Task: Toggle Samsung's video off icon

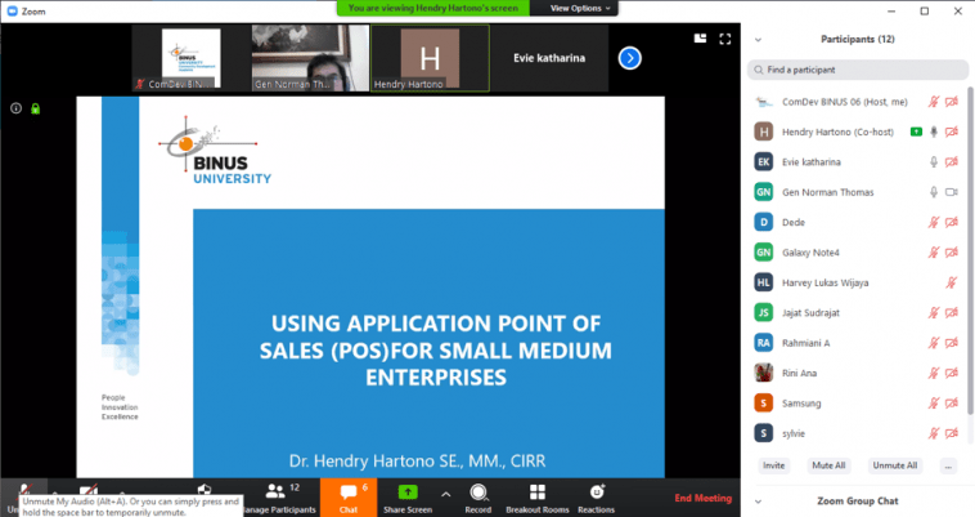Action: coord(951,403)
